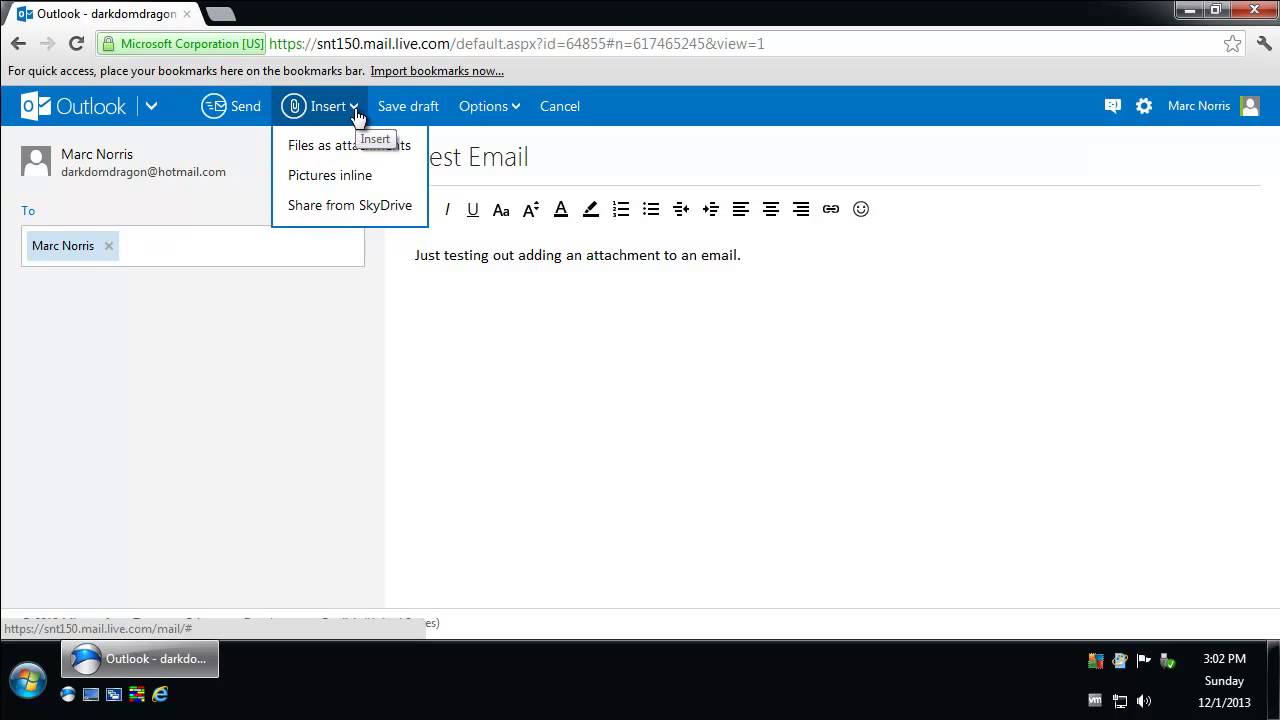1280x720 pixels.
Task: Align text right
Action: click(801, 209)
